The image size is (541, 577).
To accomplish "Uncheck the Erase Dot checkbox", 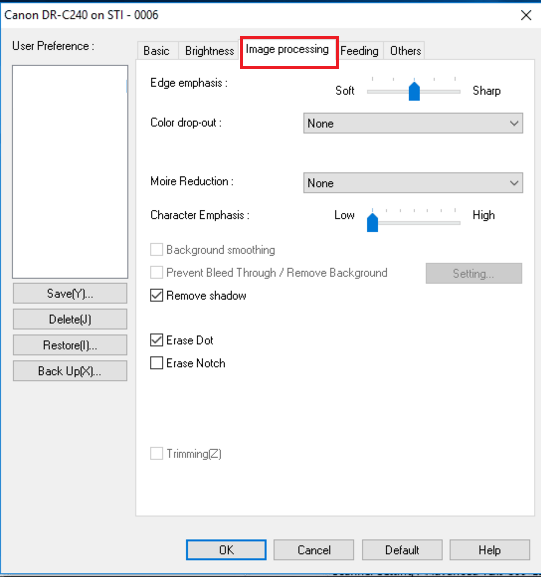I will [156, 340].
